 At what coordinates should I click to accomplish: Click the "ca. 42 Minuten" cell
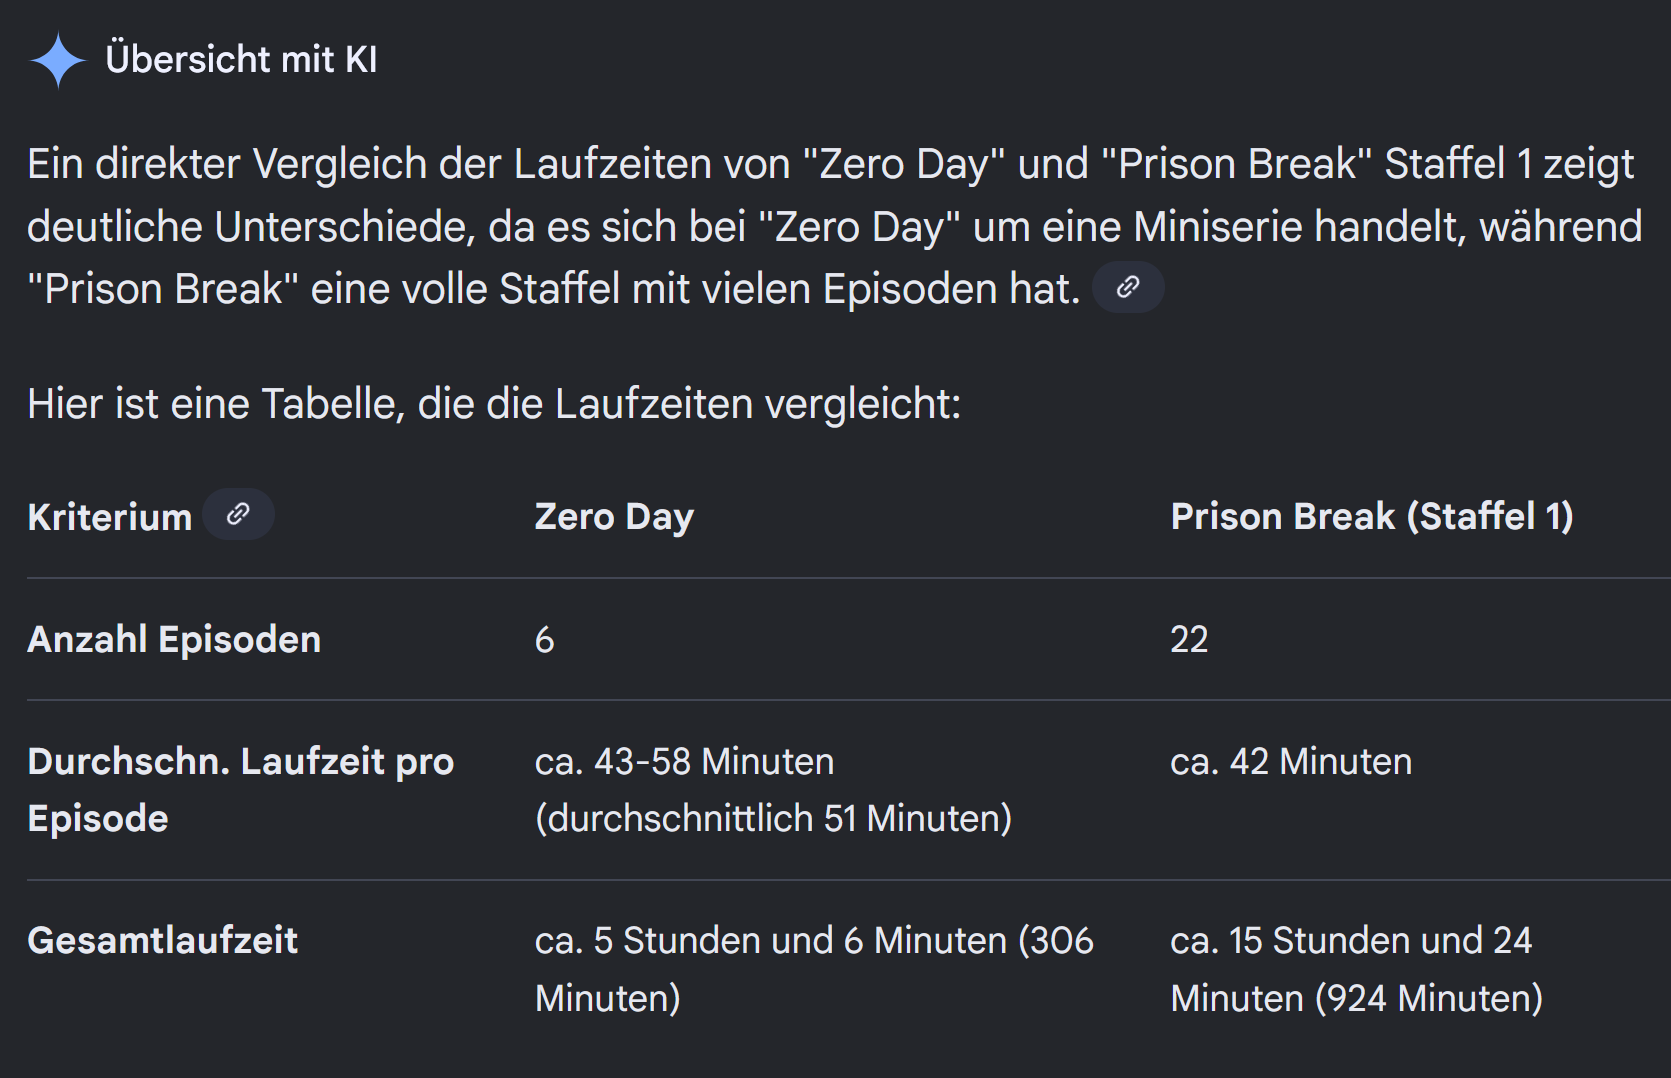click(1290, 762)
